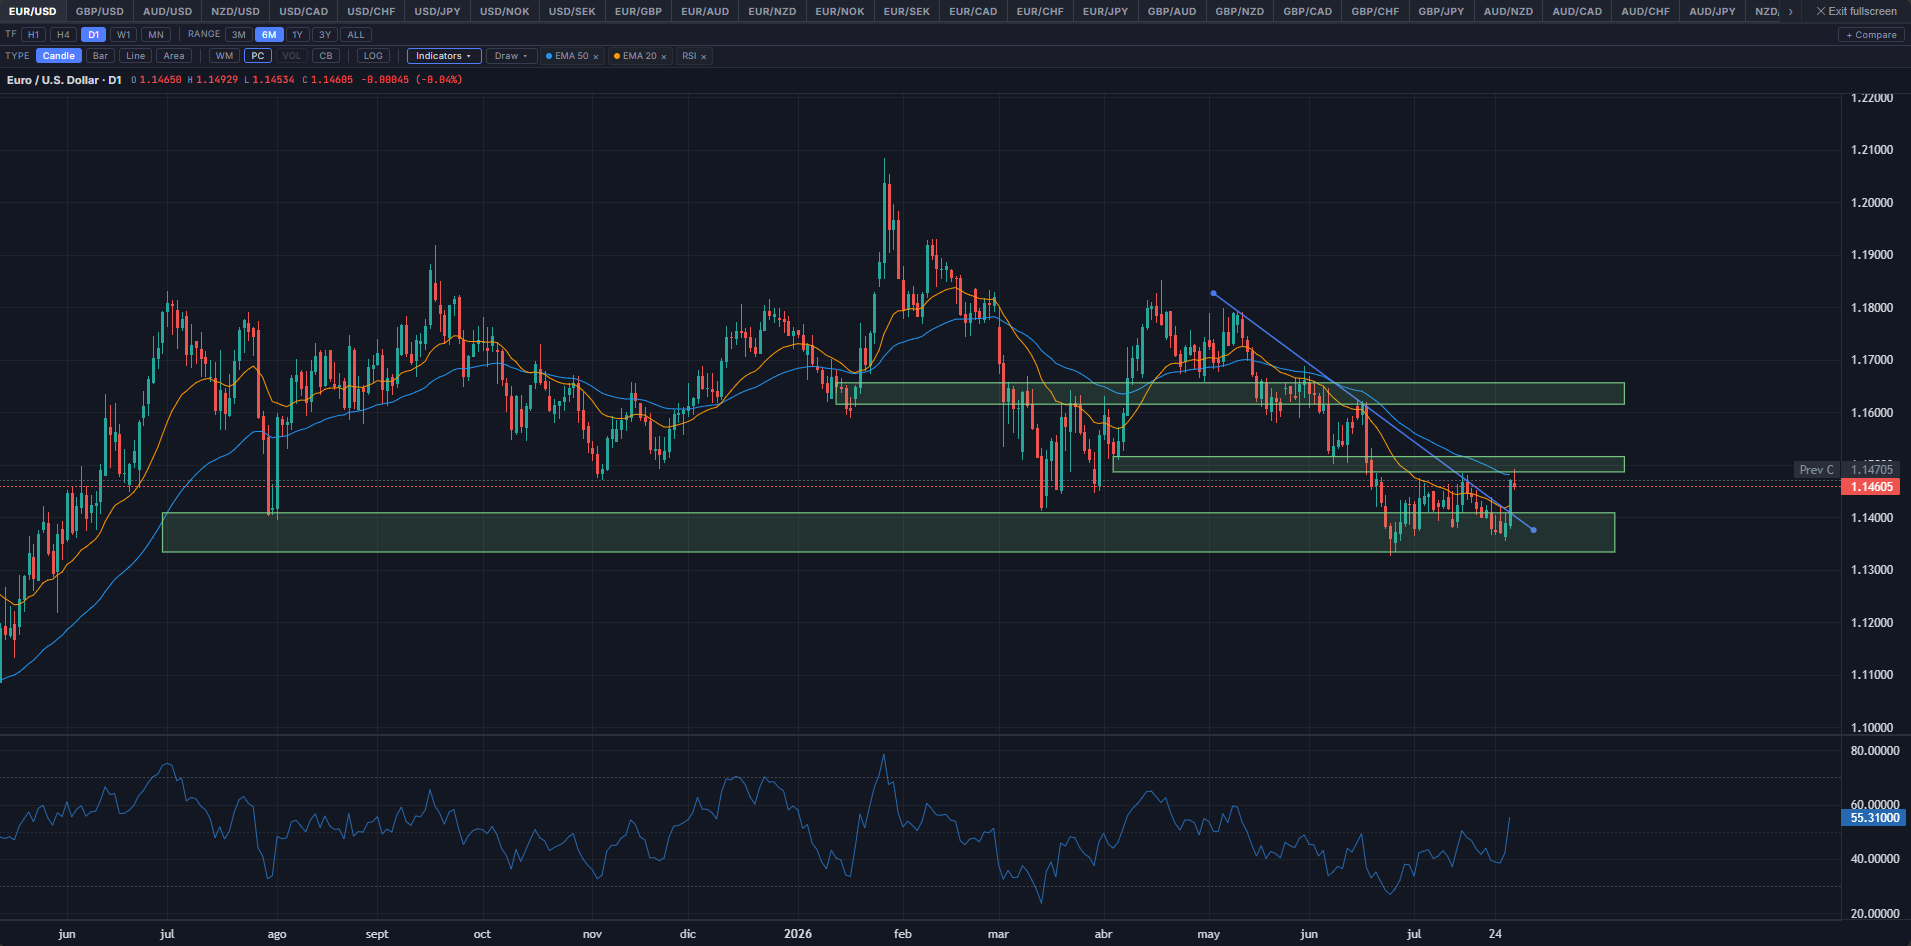Open the AUD/NZD tab
The width and height of the screenshot is (1911, 946).
pyautogui.click(x=1508, y=11)
